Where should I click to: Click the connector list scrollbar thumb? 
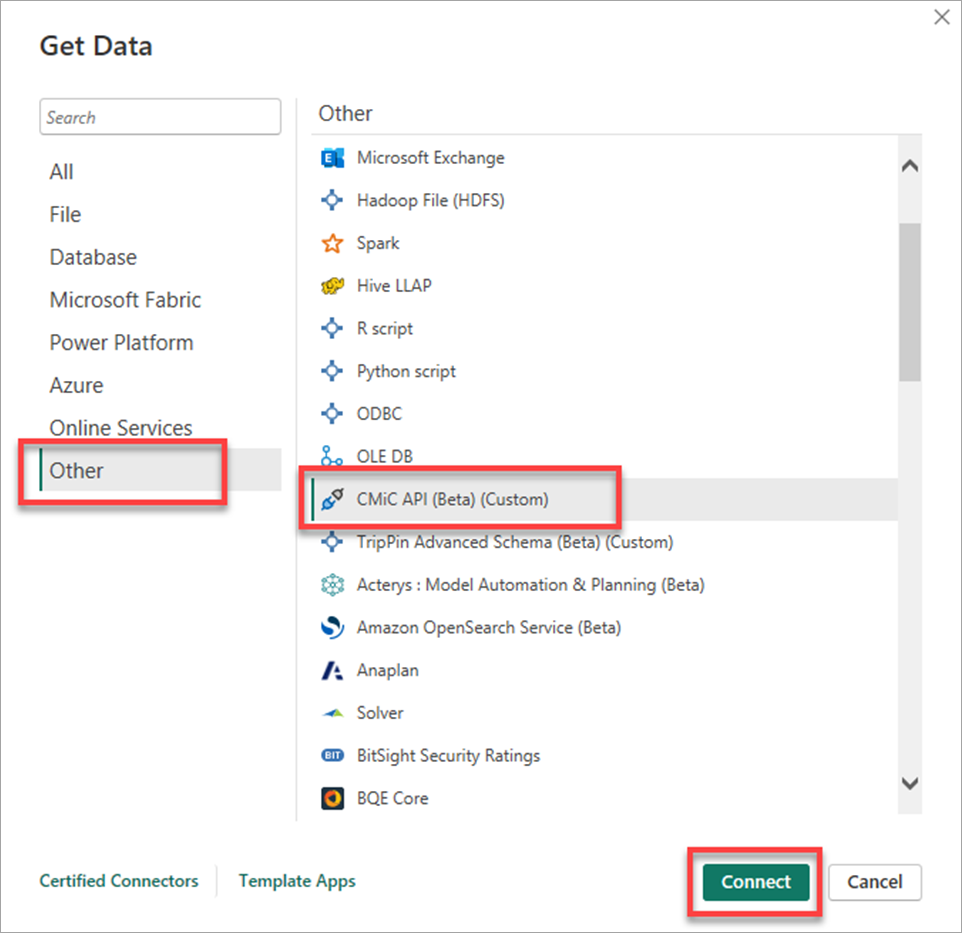pos(910,302)
